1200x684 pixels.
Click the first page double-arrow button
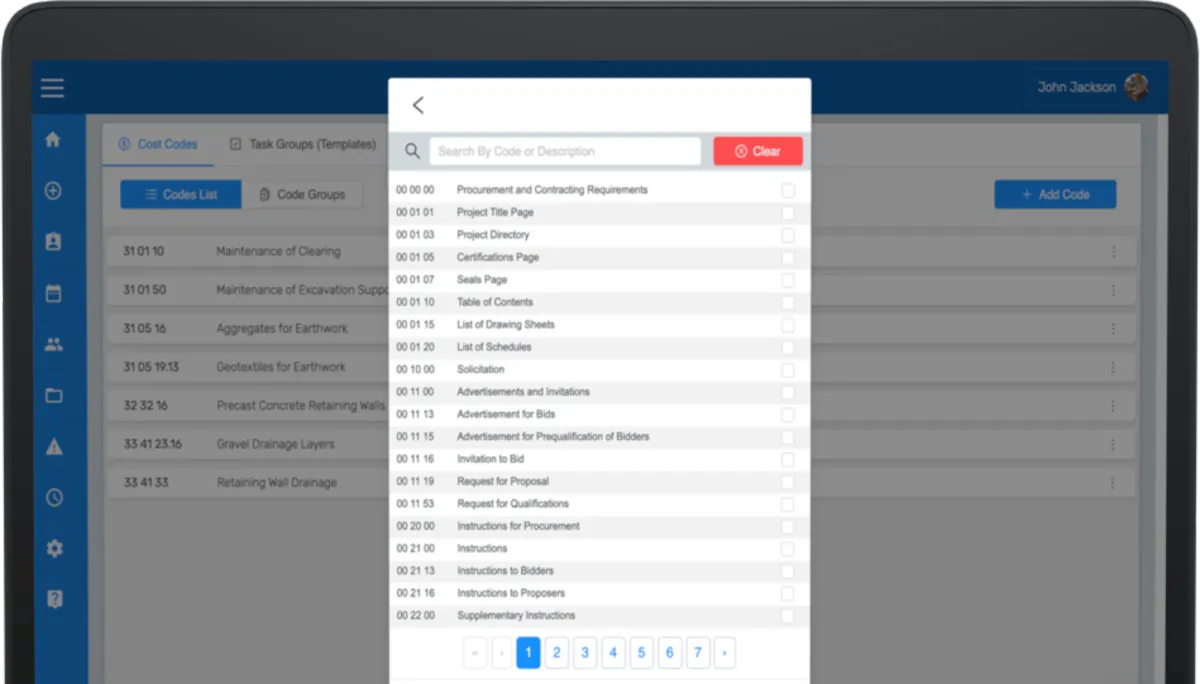(x=475, y=653)
